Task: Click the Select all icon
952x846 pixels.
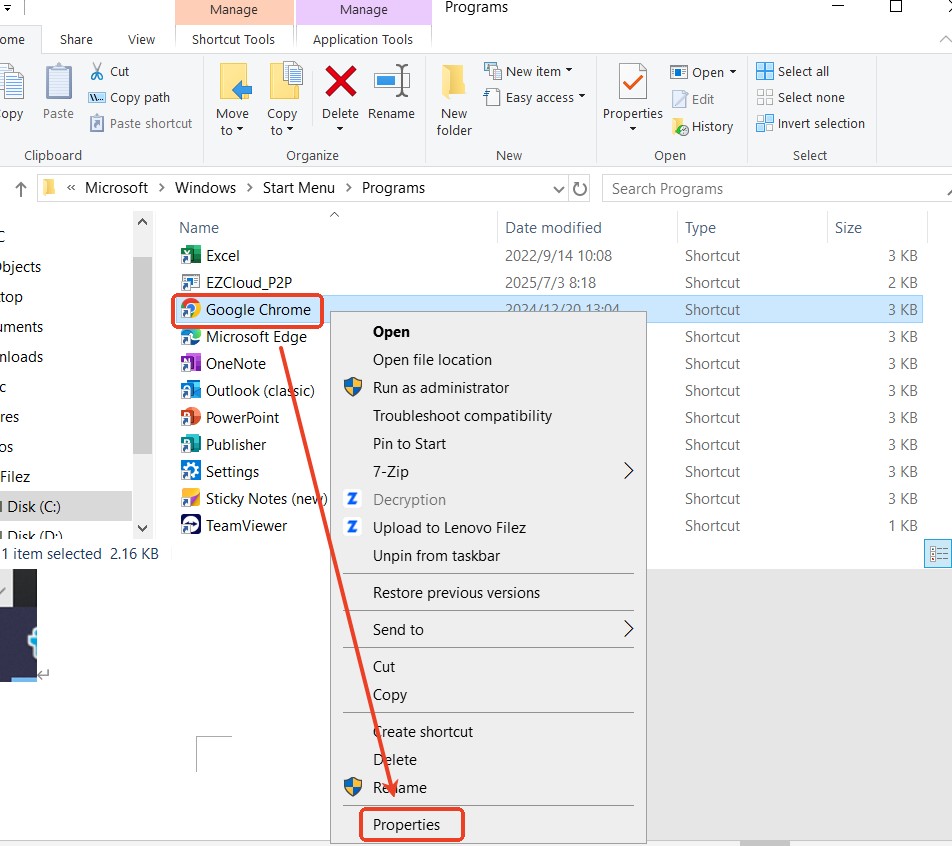Action: [x=765, y=71]
